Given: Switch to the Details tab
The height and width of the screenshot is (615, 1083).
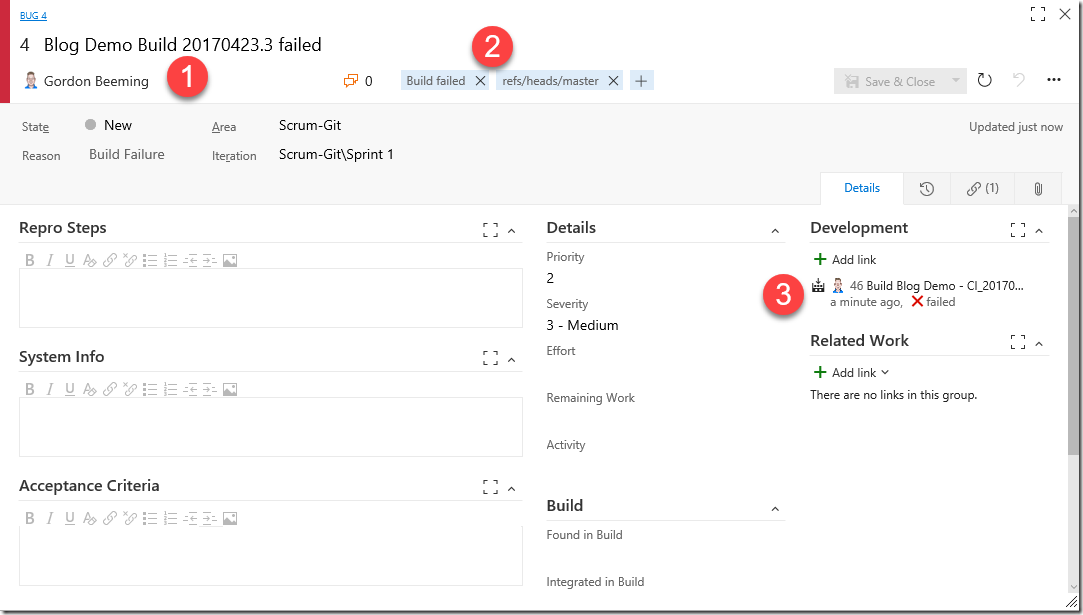Looking at the screenshot, I should [862, 188].
